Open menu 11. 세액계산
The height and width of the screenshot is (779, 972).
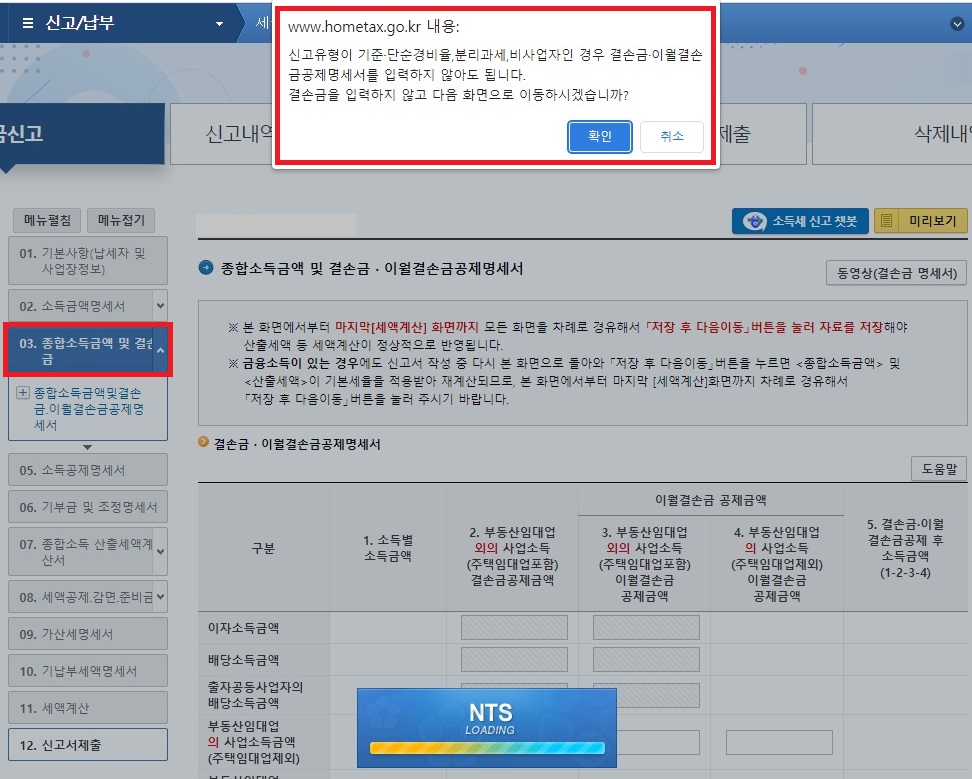[87, 708]
